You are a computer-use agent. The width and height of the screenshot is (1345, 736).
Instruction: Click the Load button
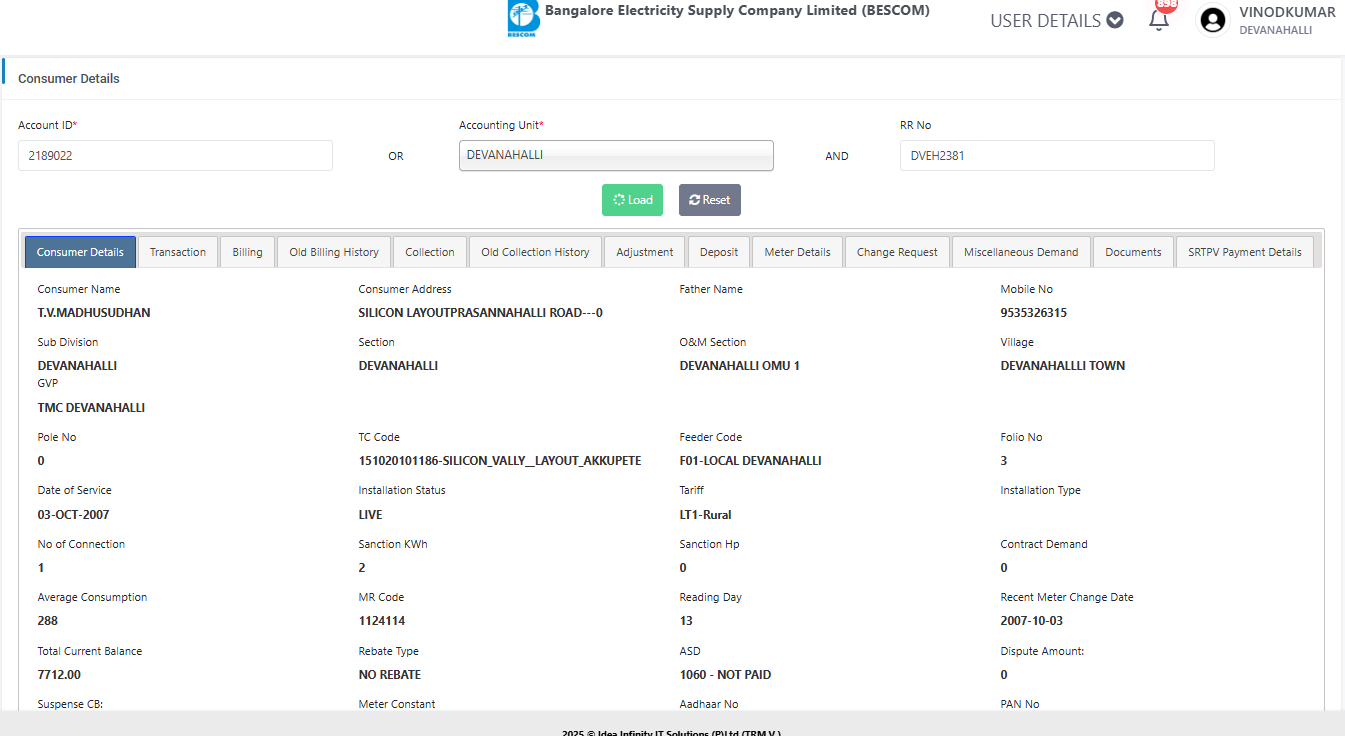tap(632, 200)
